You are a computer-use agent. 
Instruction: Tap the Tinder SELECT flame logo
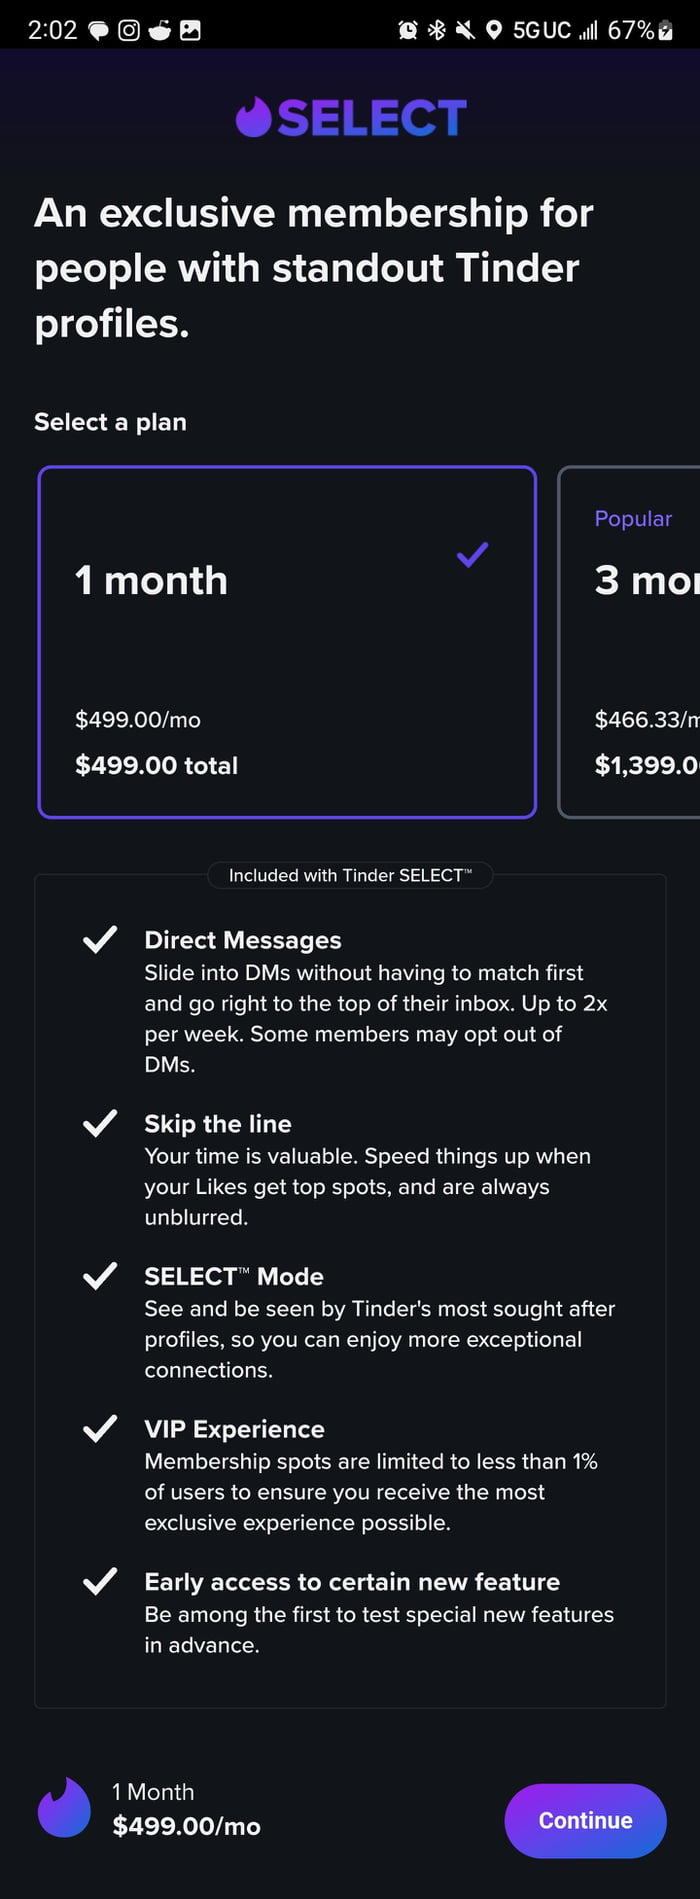click(253, 117)
